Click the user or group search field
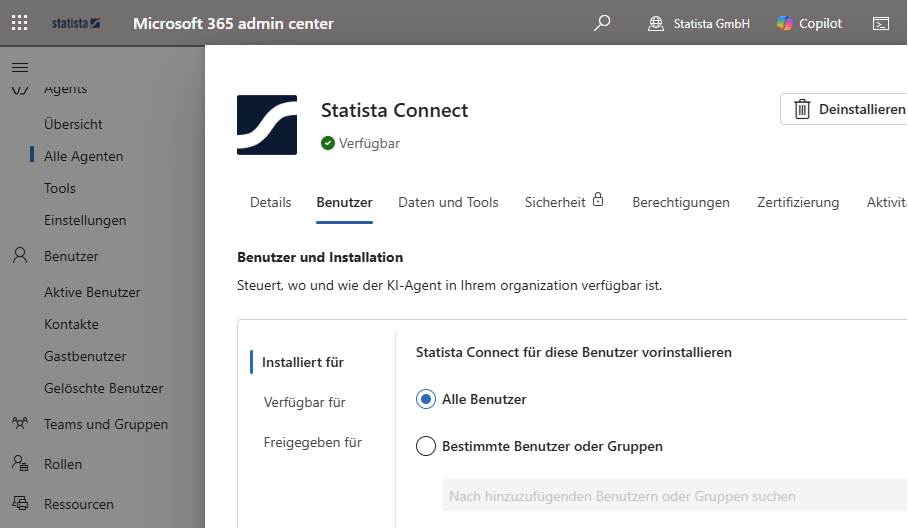 675,496
